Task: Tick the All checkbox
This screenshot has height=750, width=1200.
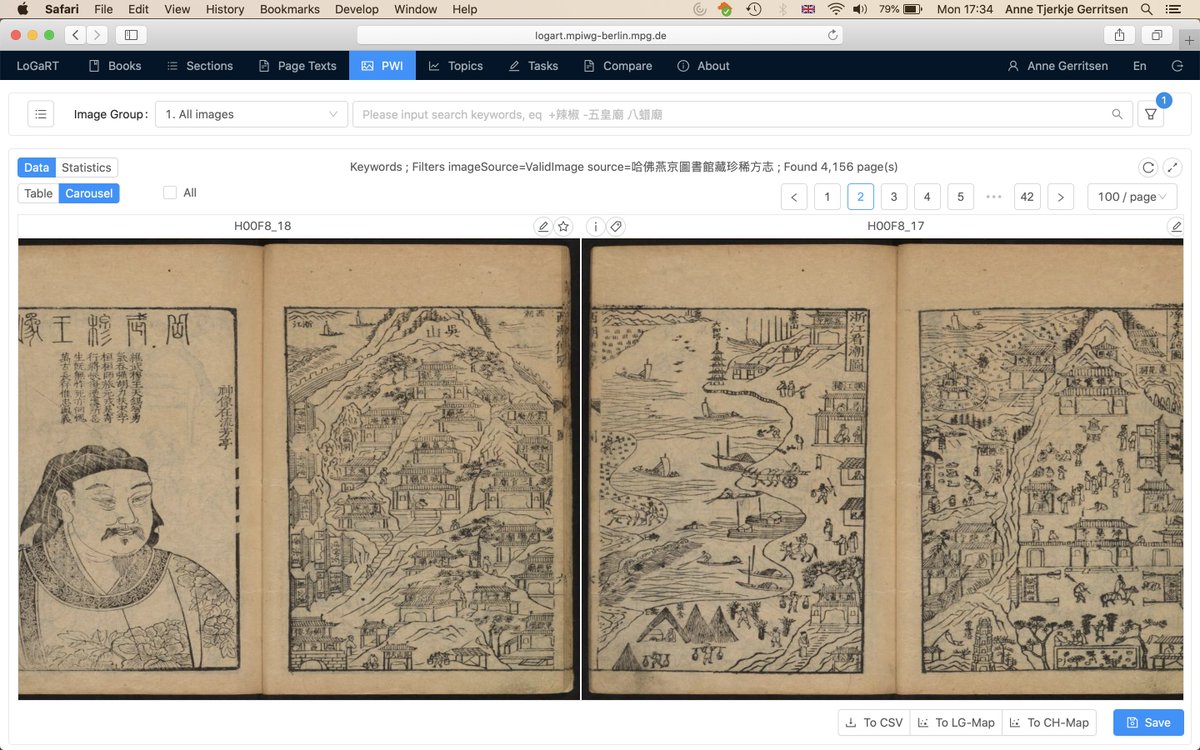Action: [170, 193]
